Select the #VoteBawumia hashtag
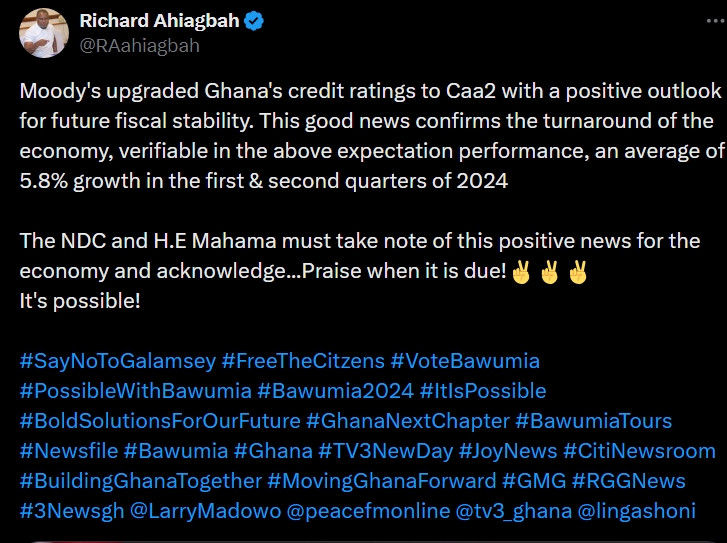Image resolution: width=727 pixels, height=543 pixels. (x=465, y=360)
